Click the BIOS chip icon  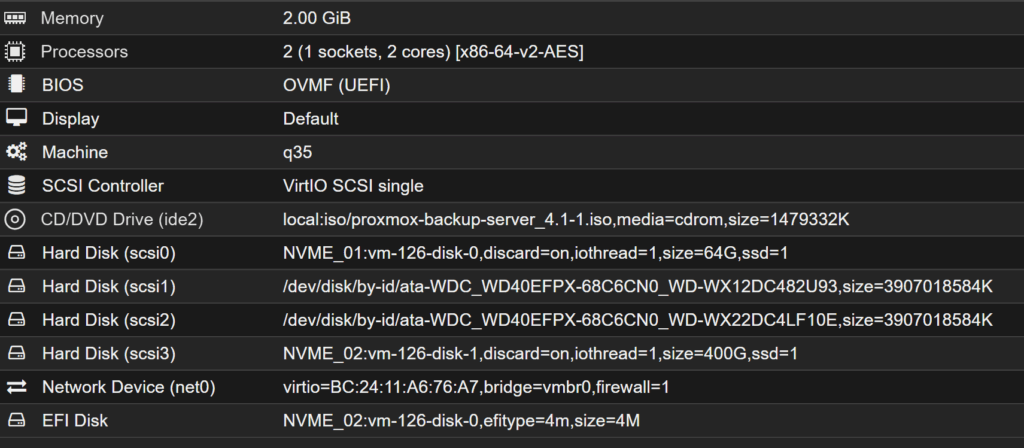15,85
